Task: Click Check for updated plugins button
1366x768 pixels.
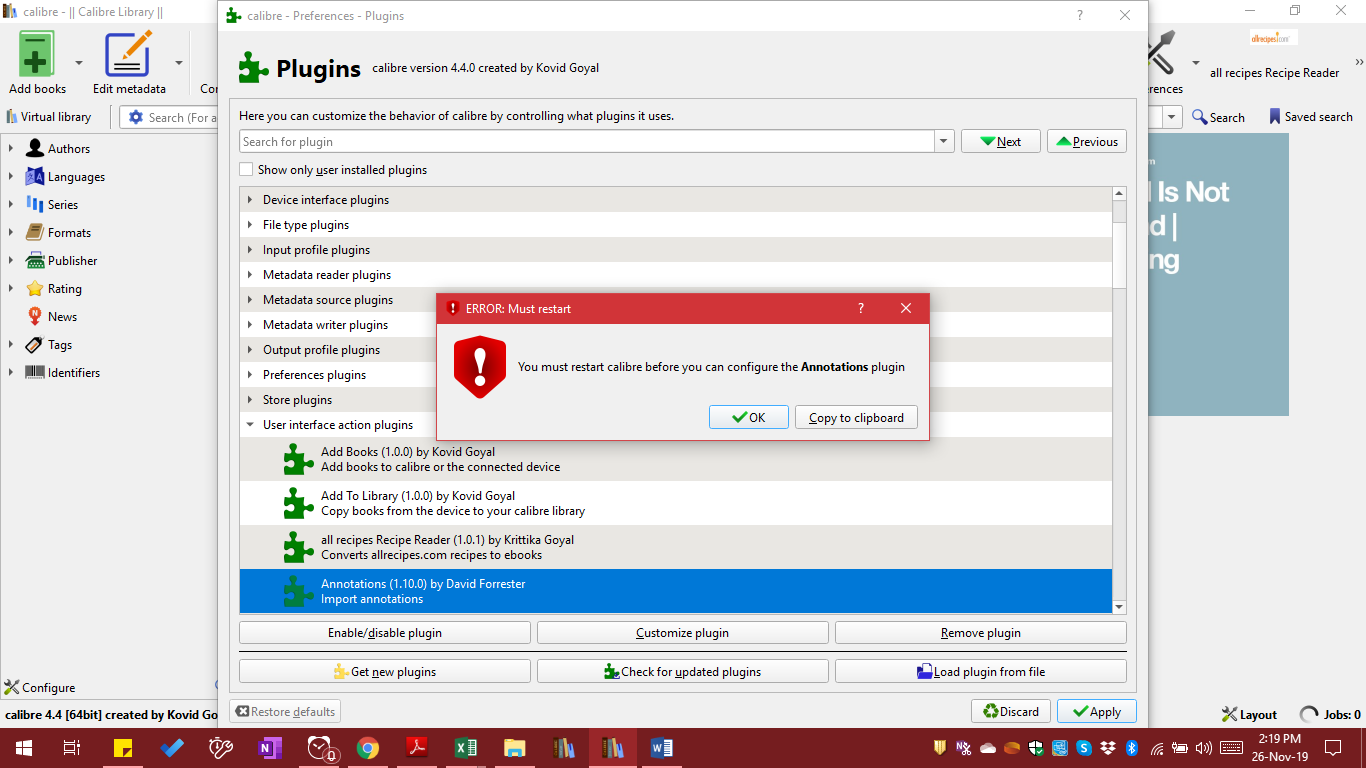Action: coord(683,672)
